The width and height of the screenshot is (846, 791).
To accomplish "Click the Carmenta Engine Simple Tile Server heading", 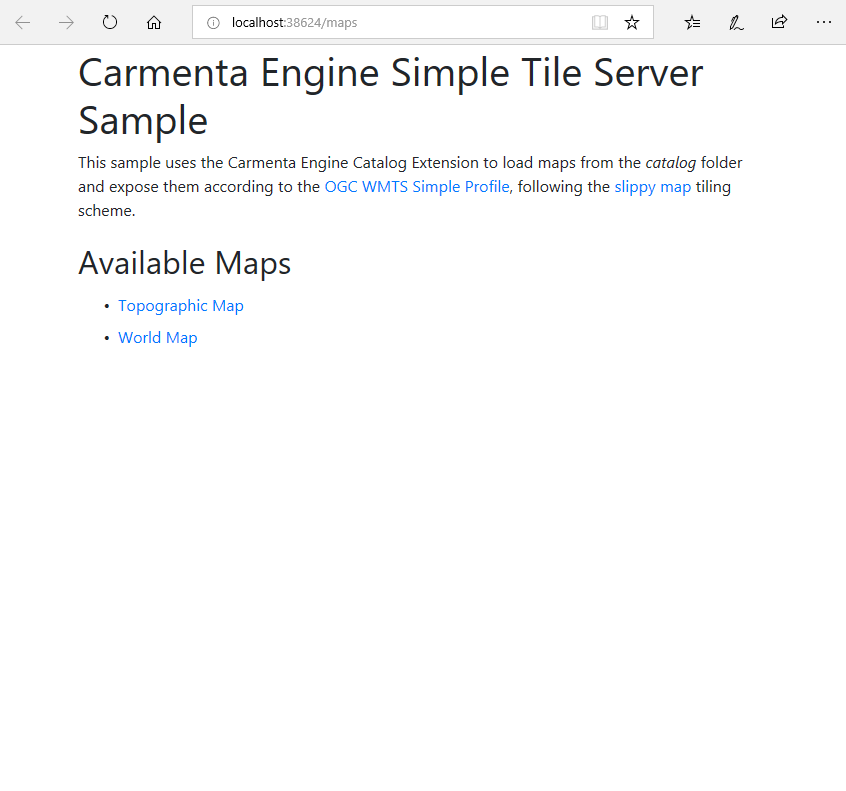I will [390, 97].
